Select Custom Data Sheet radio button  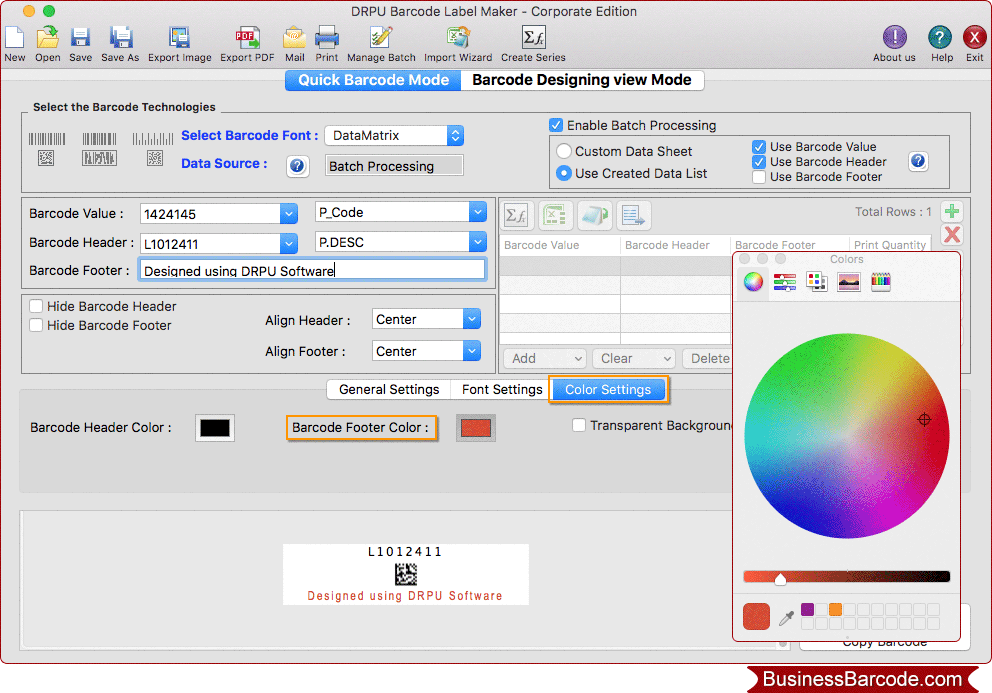point(564,151)
